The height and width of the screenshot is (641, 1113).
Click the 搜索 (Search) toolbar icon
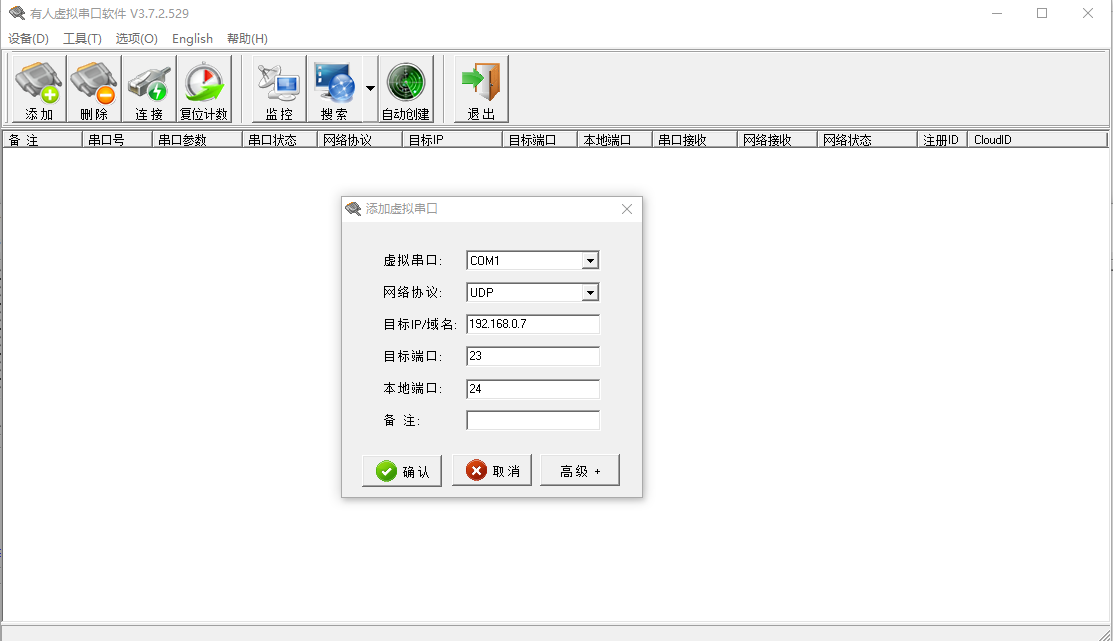[334, 89]
